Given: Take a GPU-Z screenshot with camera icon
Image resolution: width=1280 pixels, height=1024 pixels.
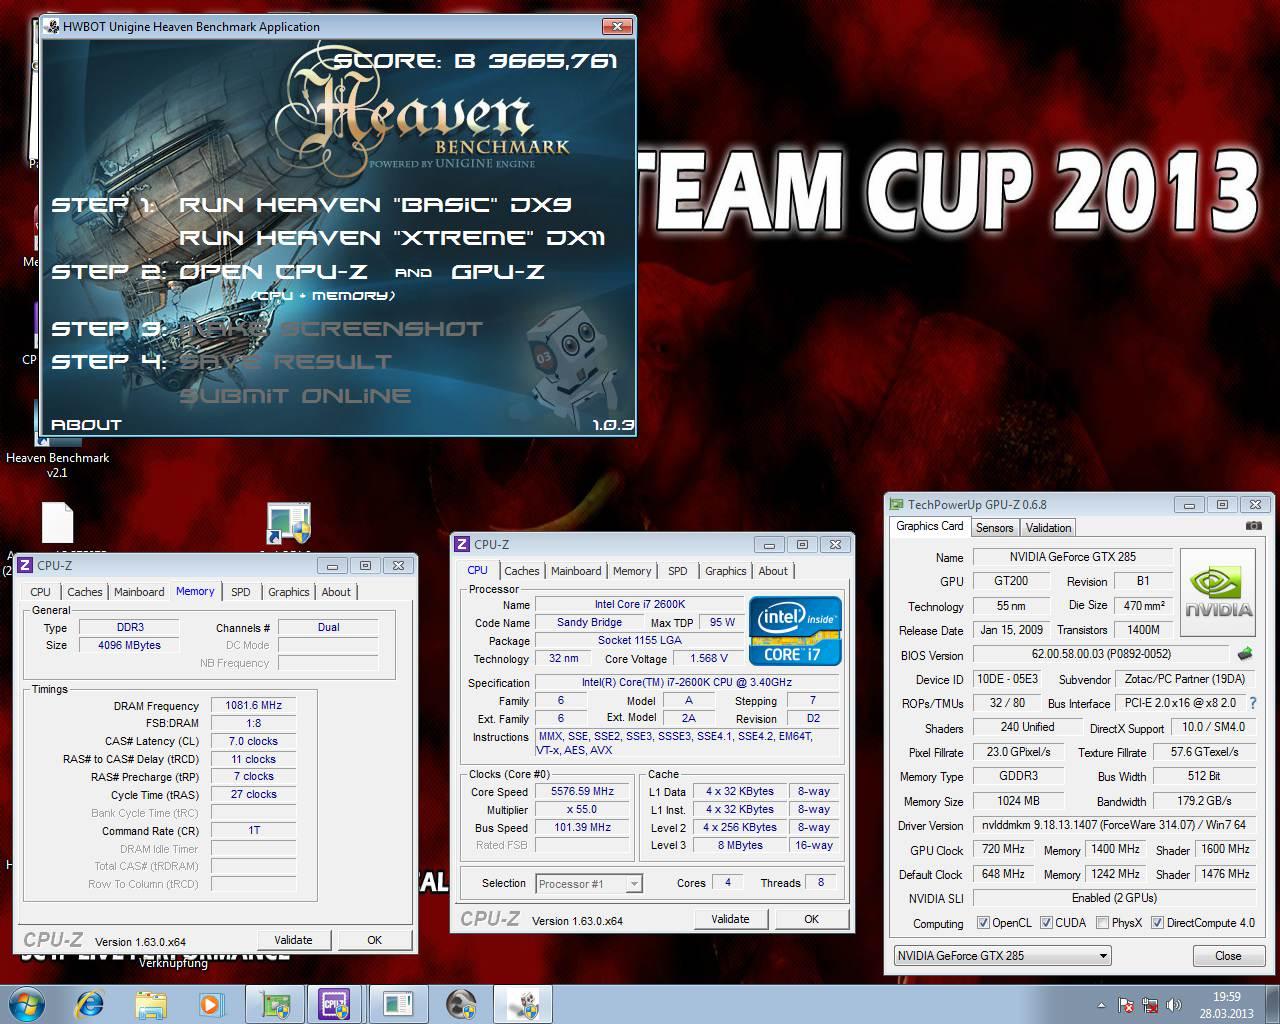Looking at the screenshot, I should (1254, 525).
